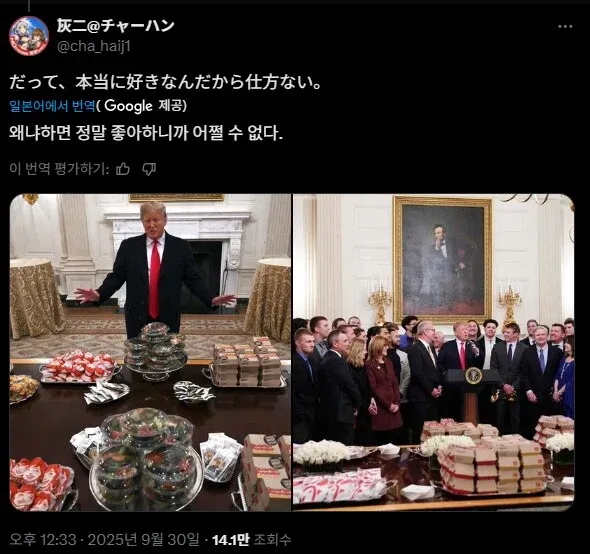This screenshot has width=590, height=554.
Task: Click the red necktie in left photo
Action: [155, 279]
